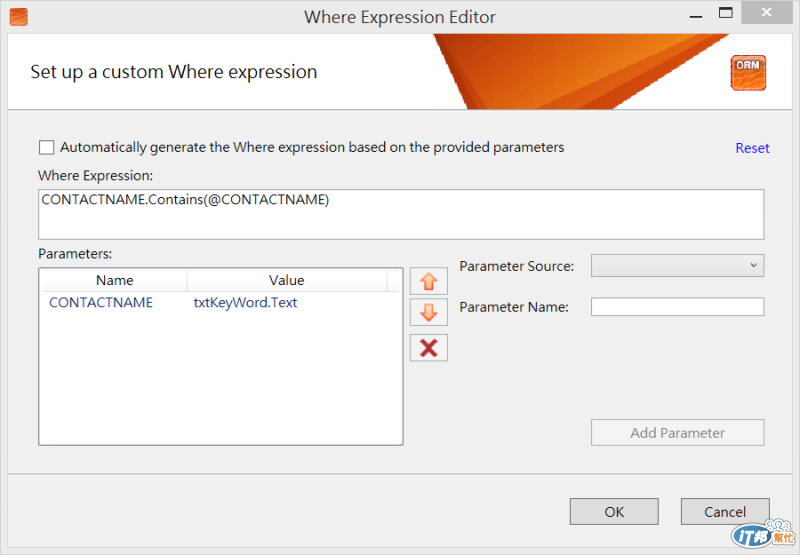Viewport: 800px width, 555px height.
Task: Click into the Where Expression text box
Action: [401, 214]
